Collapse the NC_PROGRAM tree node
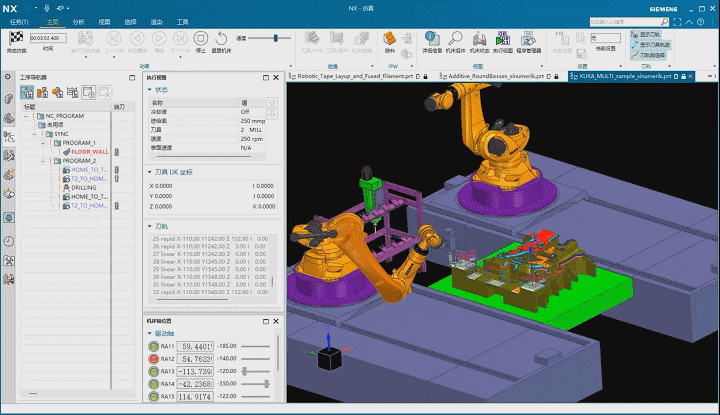The width and height of the screenshot is (720, 415). (x=26, y=116)
